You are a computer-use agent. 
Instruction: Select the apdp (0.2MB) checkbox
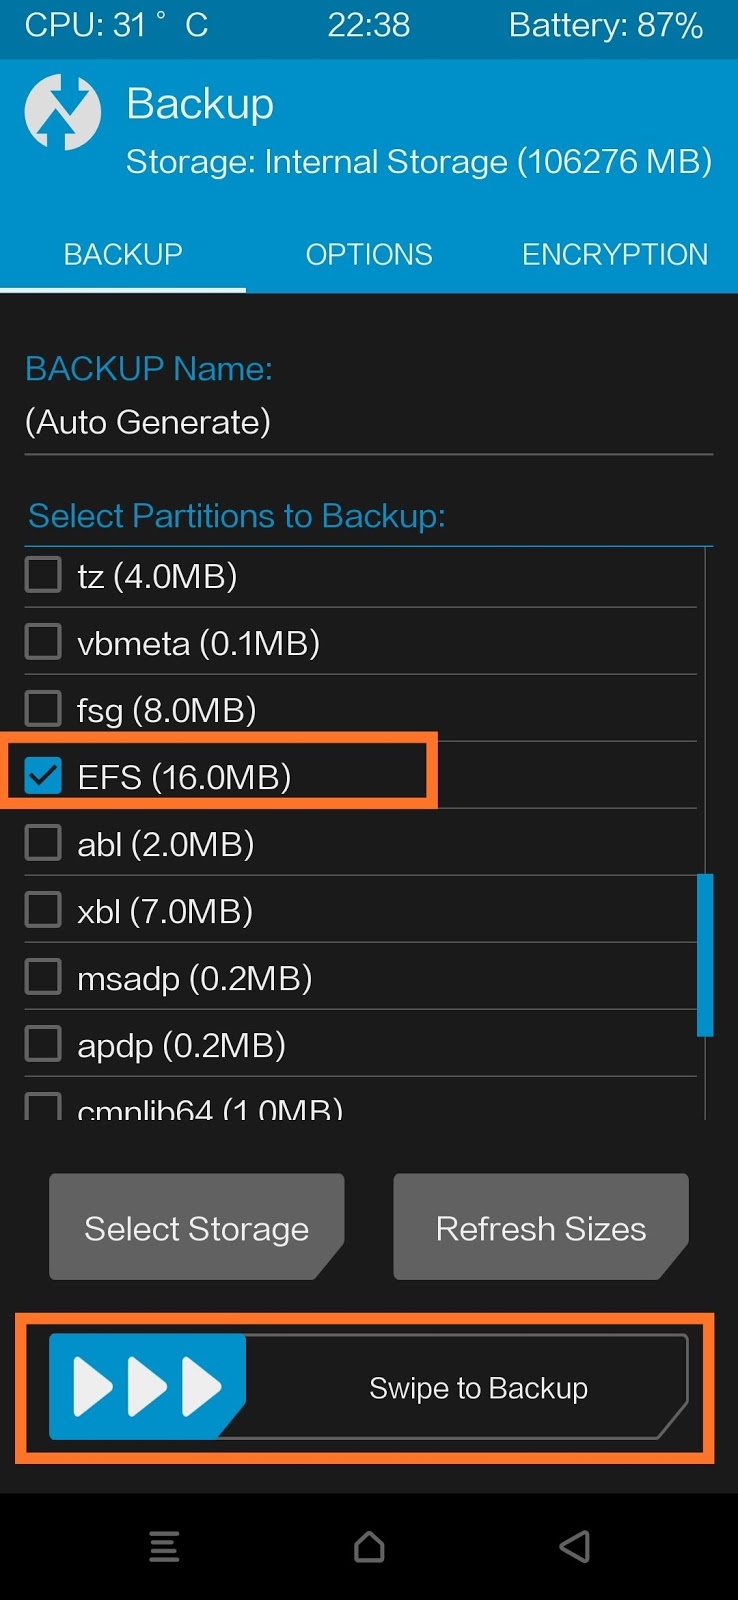(x=43, y=1044)
